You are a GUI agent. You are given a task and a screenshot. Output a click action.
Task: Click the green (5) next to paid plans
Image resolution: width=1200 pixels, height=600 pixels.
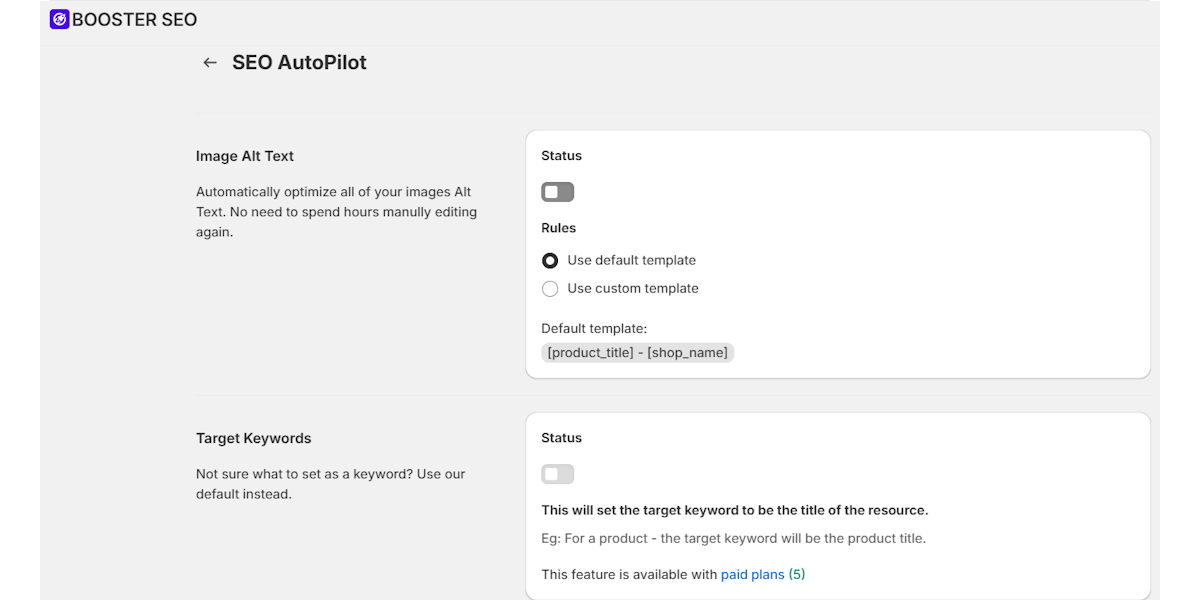[x=795, y=574]
